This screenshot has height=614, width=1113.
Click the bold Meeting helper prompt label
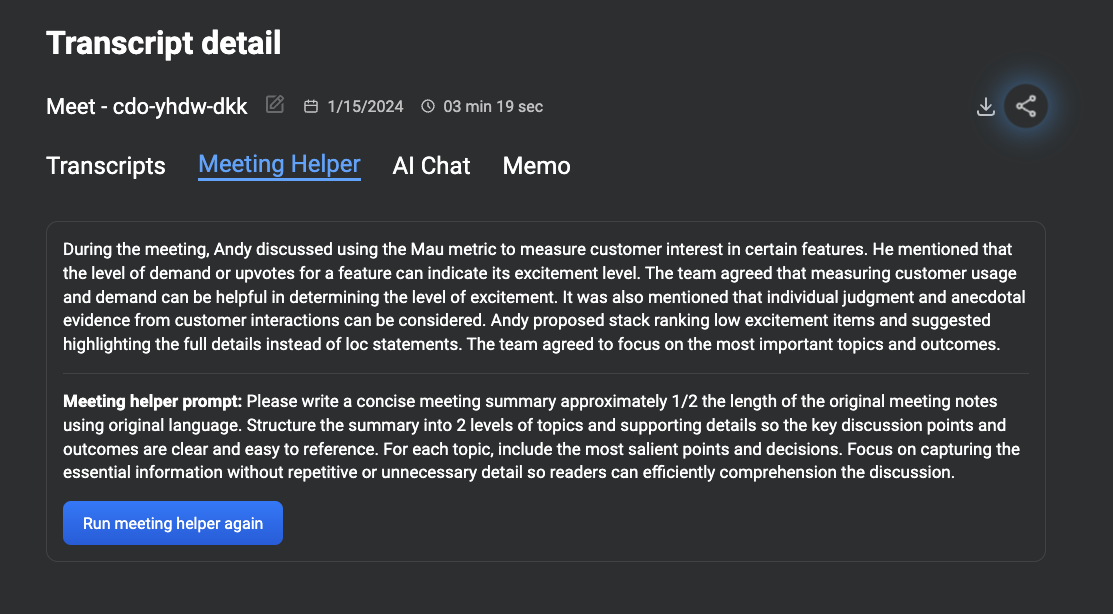(153, 401)
